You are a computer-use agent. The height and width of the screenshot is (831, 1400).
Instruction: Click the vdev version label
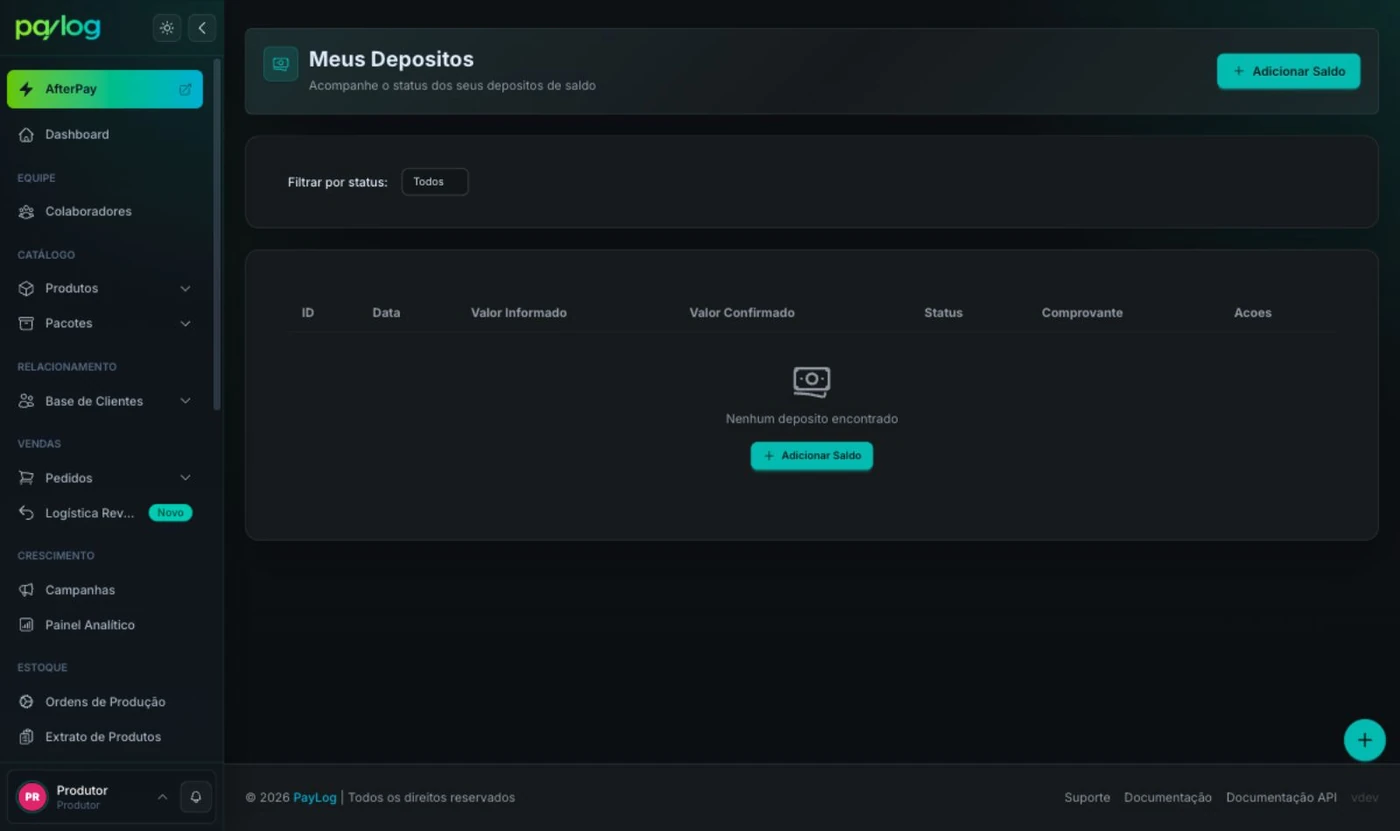tap(1365, 798)
